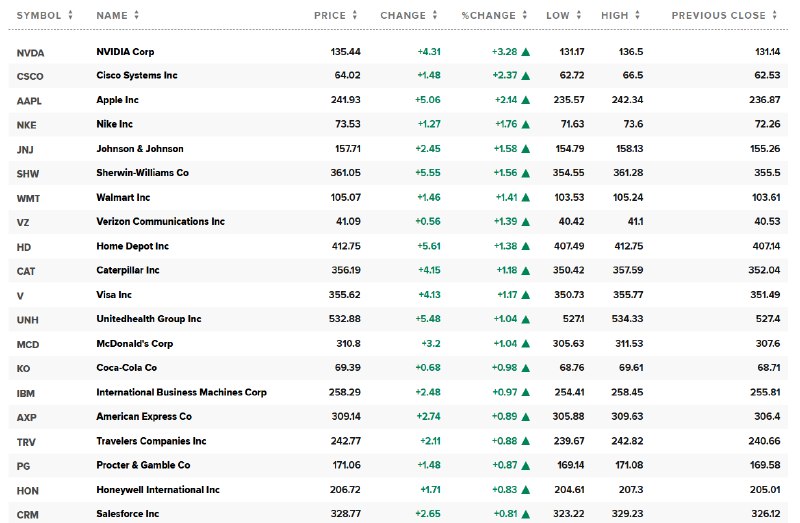Click WMT green up-arrow indicator

click(x=526, y=197)
